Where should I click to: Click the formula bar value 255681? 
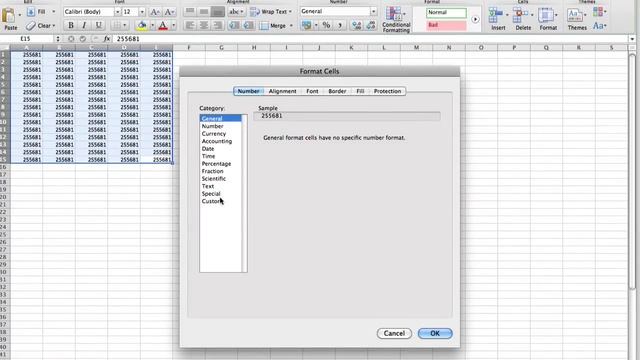click(128, 39)
